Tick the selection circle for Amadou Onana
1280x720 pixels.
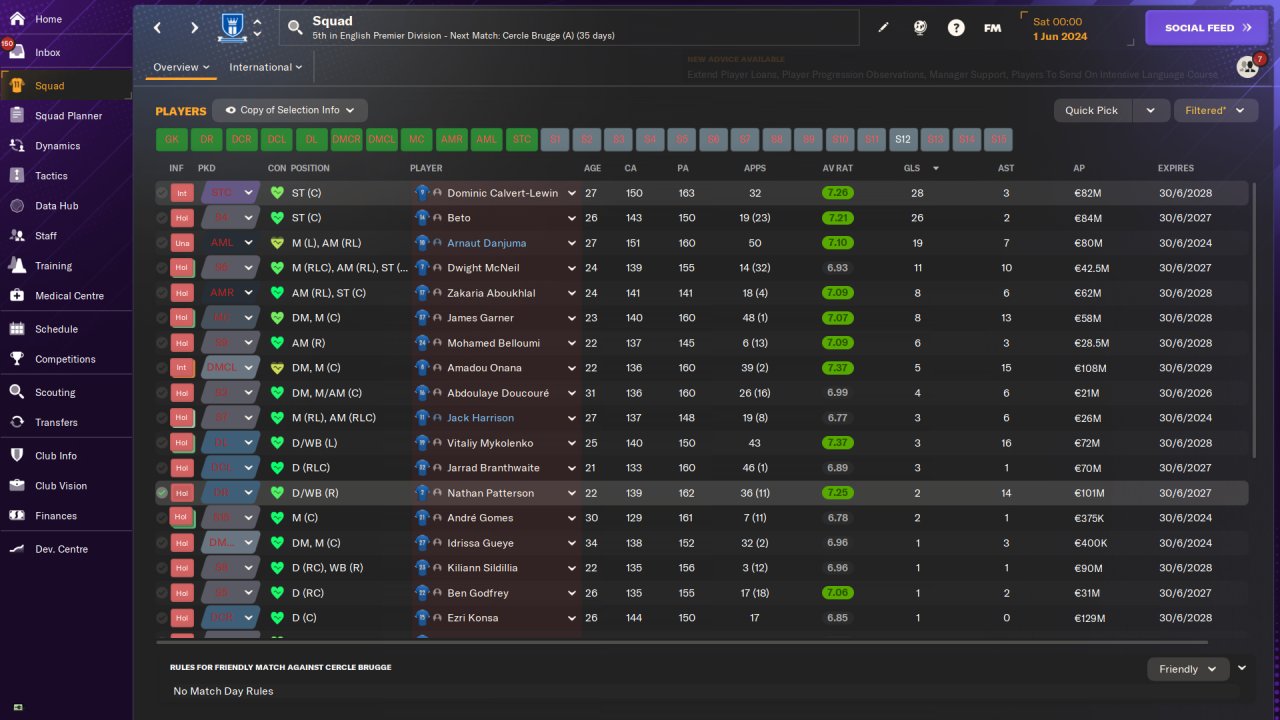click(x=162, y=368)
